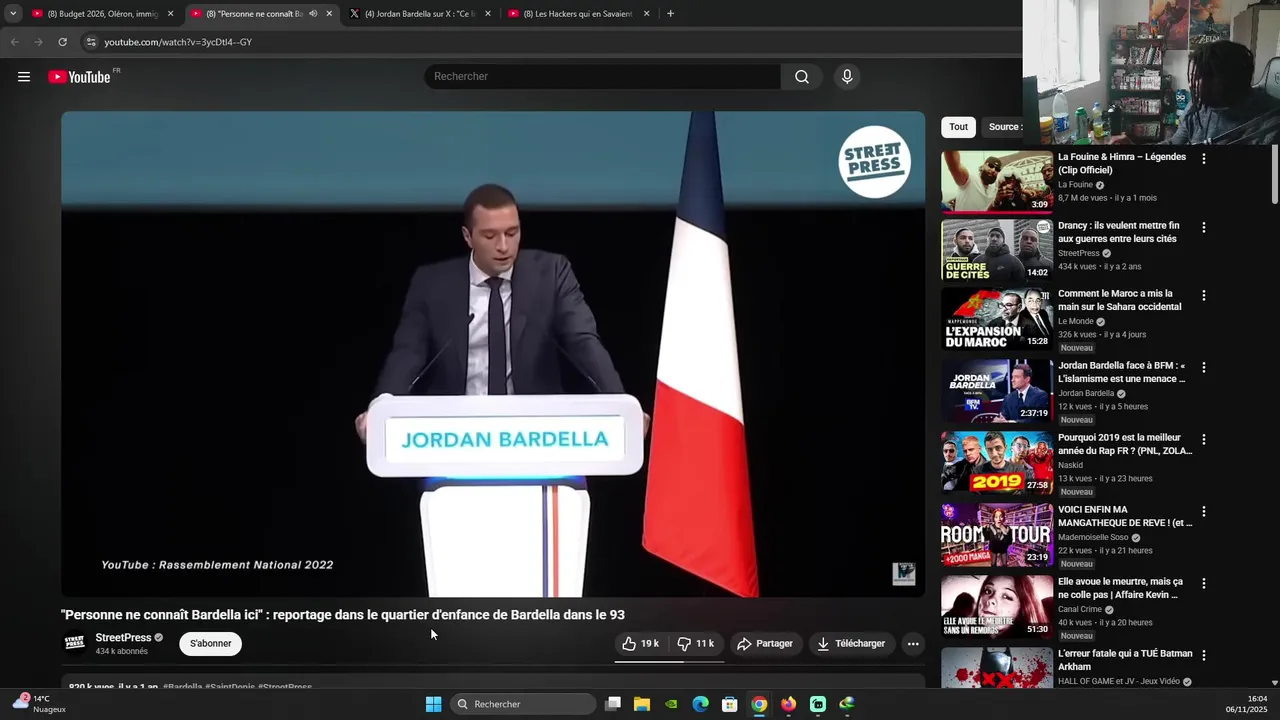Open VOICI ENFIN MA MANGATHEQUE video title

(1125, 516)
